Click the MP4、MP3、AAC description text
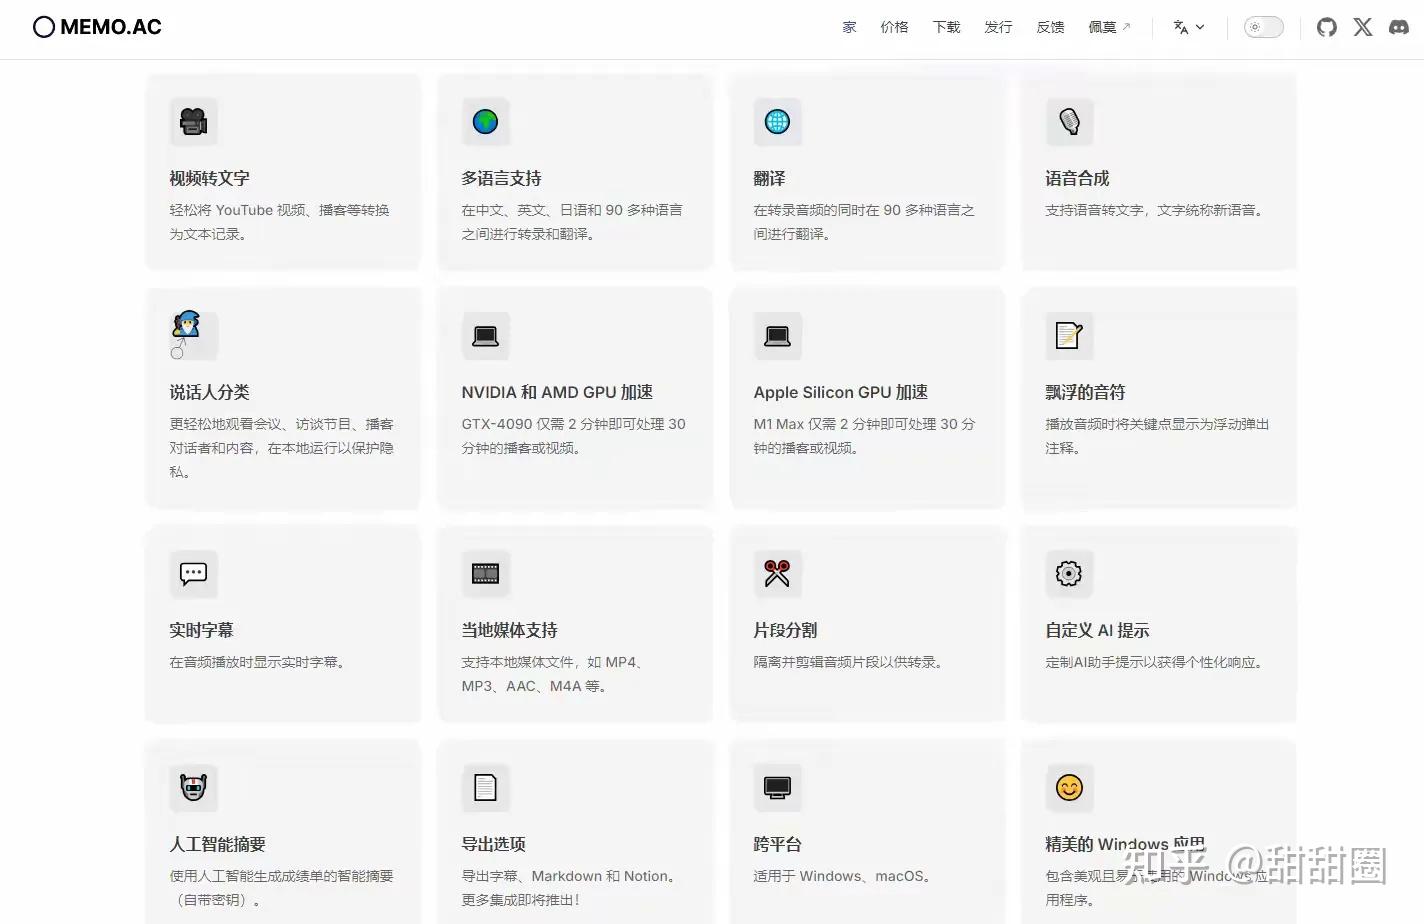1424x924 pixels. 555,674
